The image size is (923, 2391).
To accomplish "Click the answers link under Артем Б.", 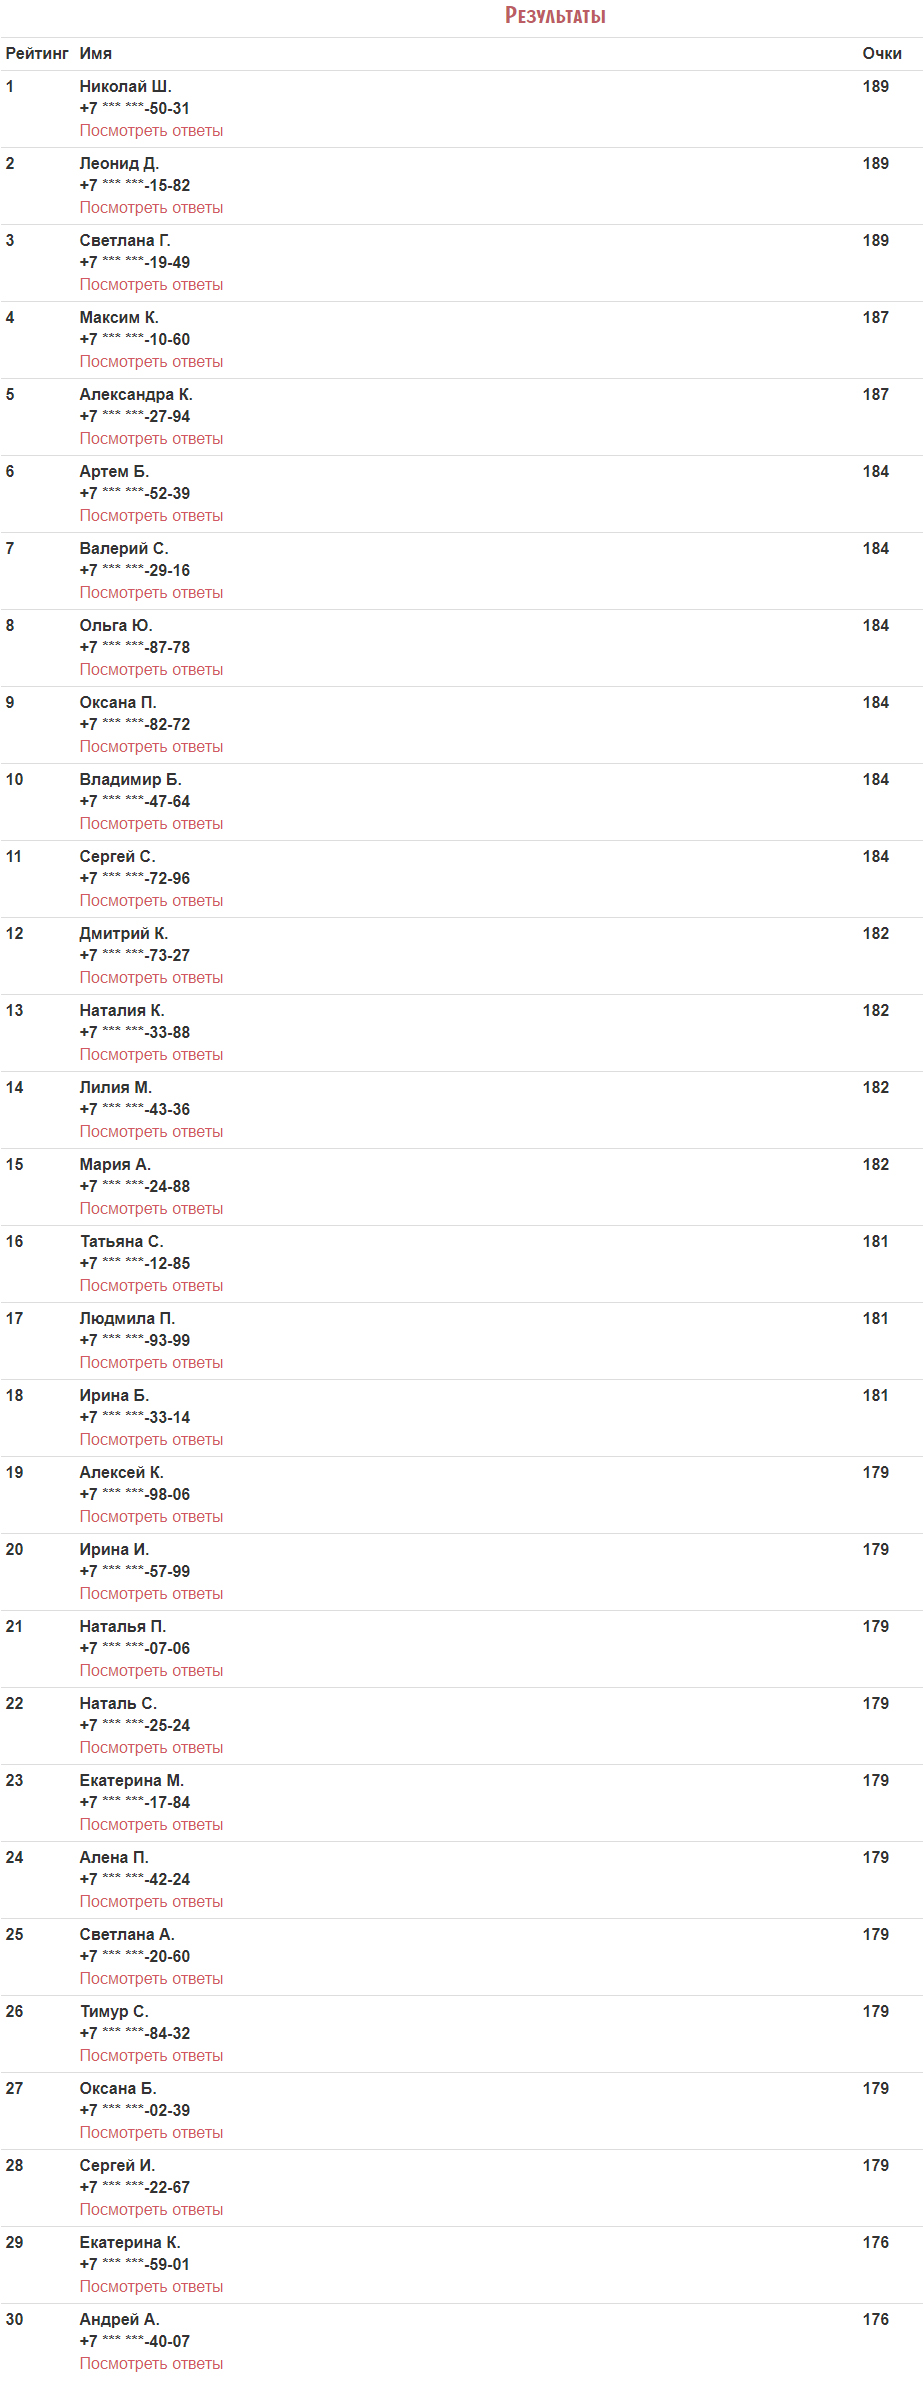I will (151, 516).
